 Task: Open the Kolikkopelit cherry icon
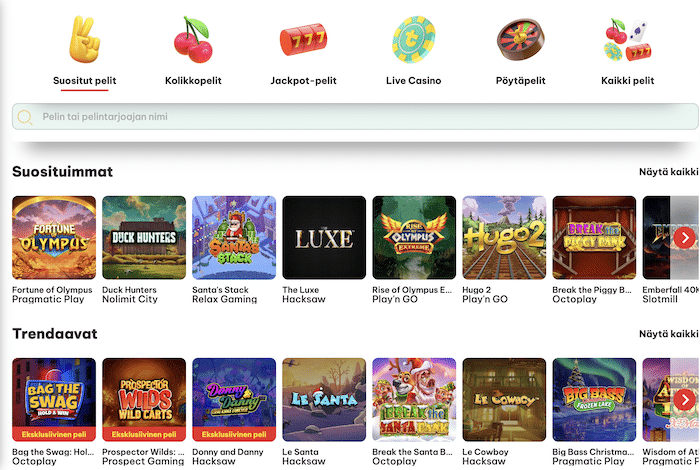point(193,40)
